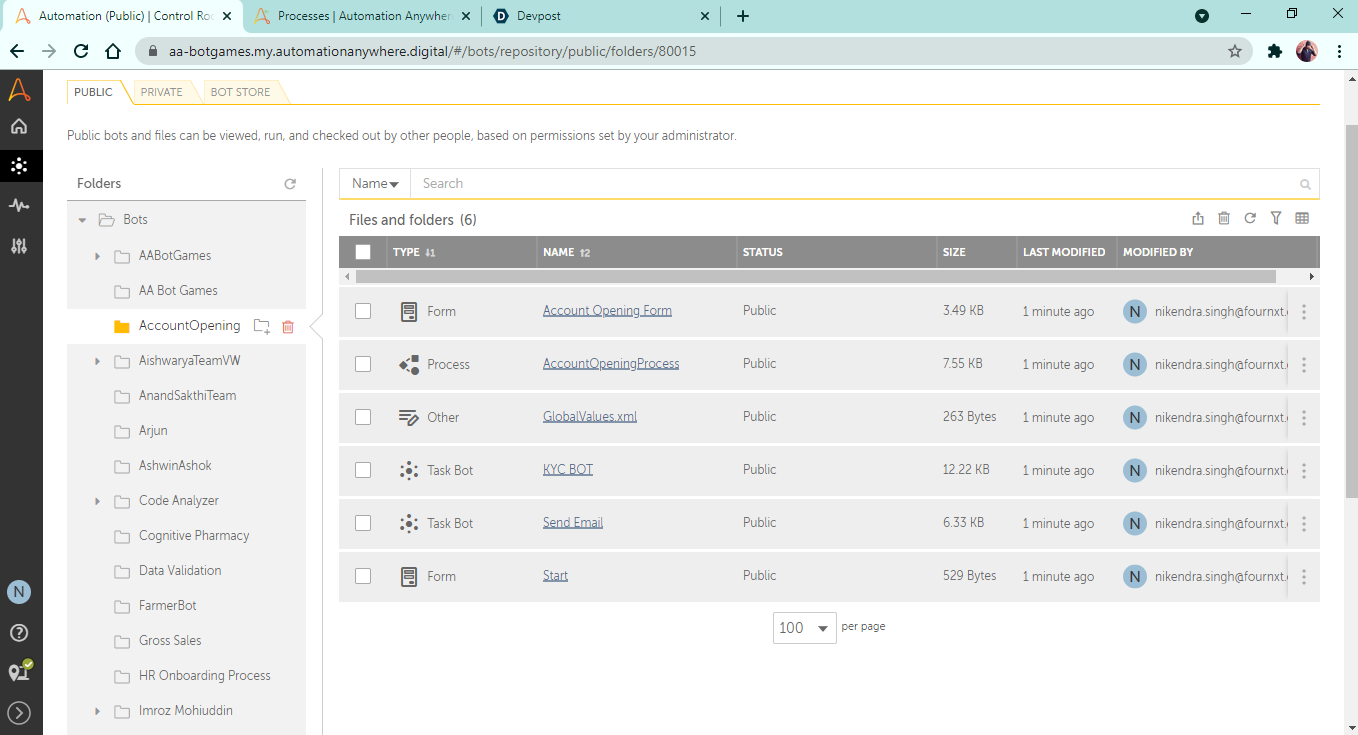The height and width of the screenshot is (735, 1358).
Task: Refresh the Folders tree
Action: (x=290, y=184)
